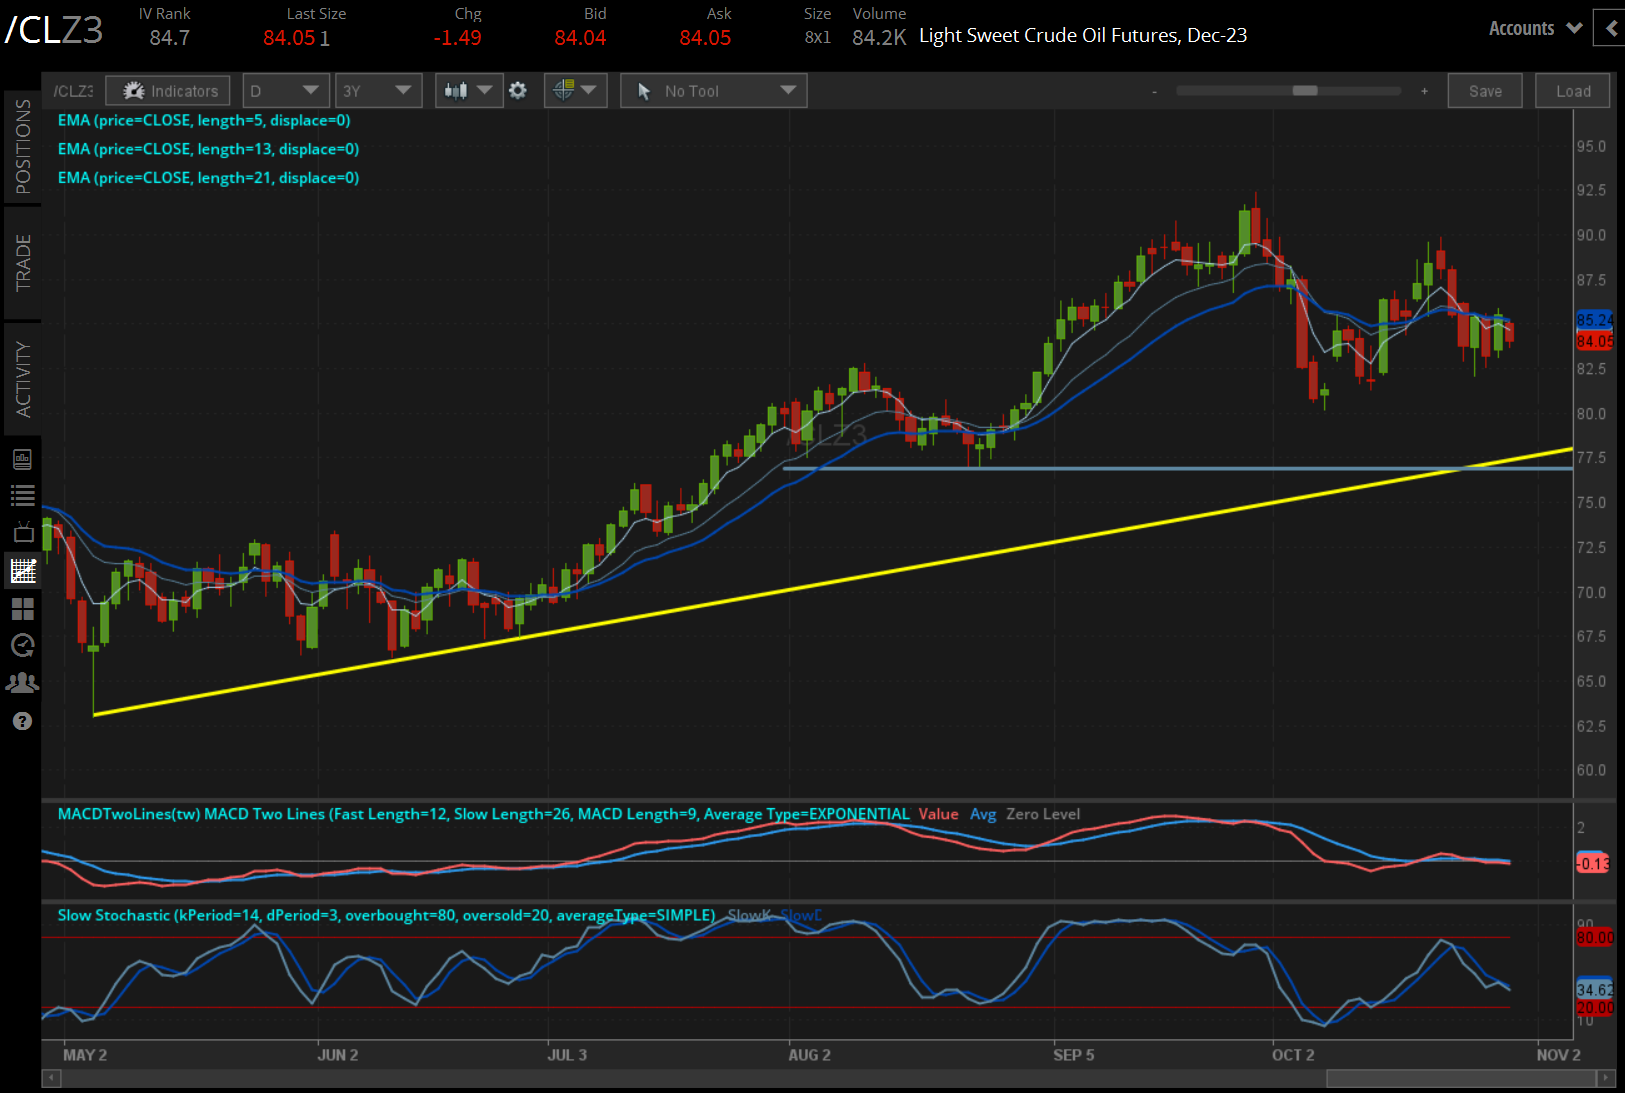Click the group of people community icon

pos(22,683)
